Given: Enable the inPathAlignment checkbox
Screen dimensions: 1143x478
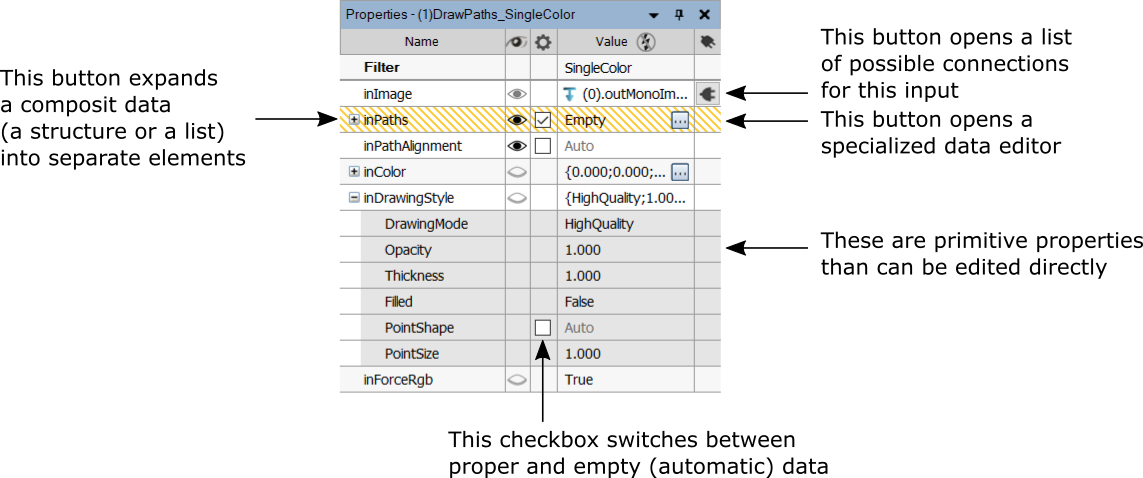Looking at the screenshot, I should pos(543,146).
